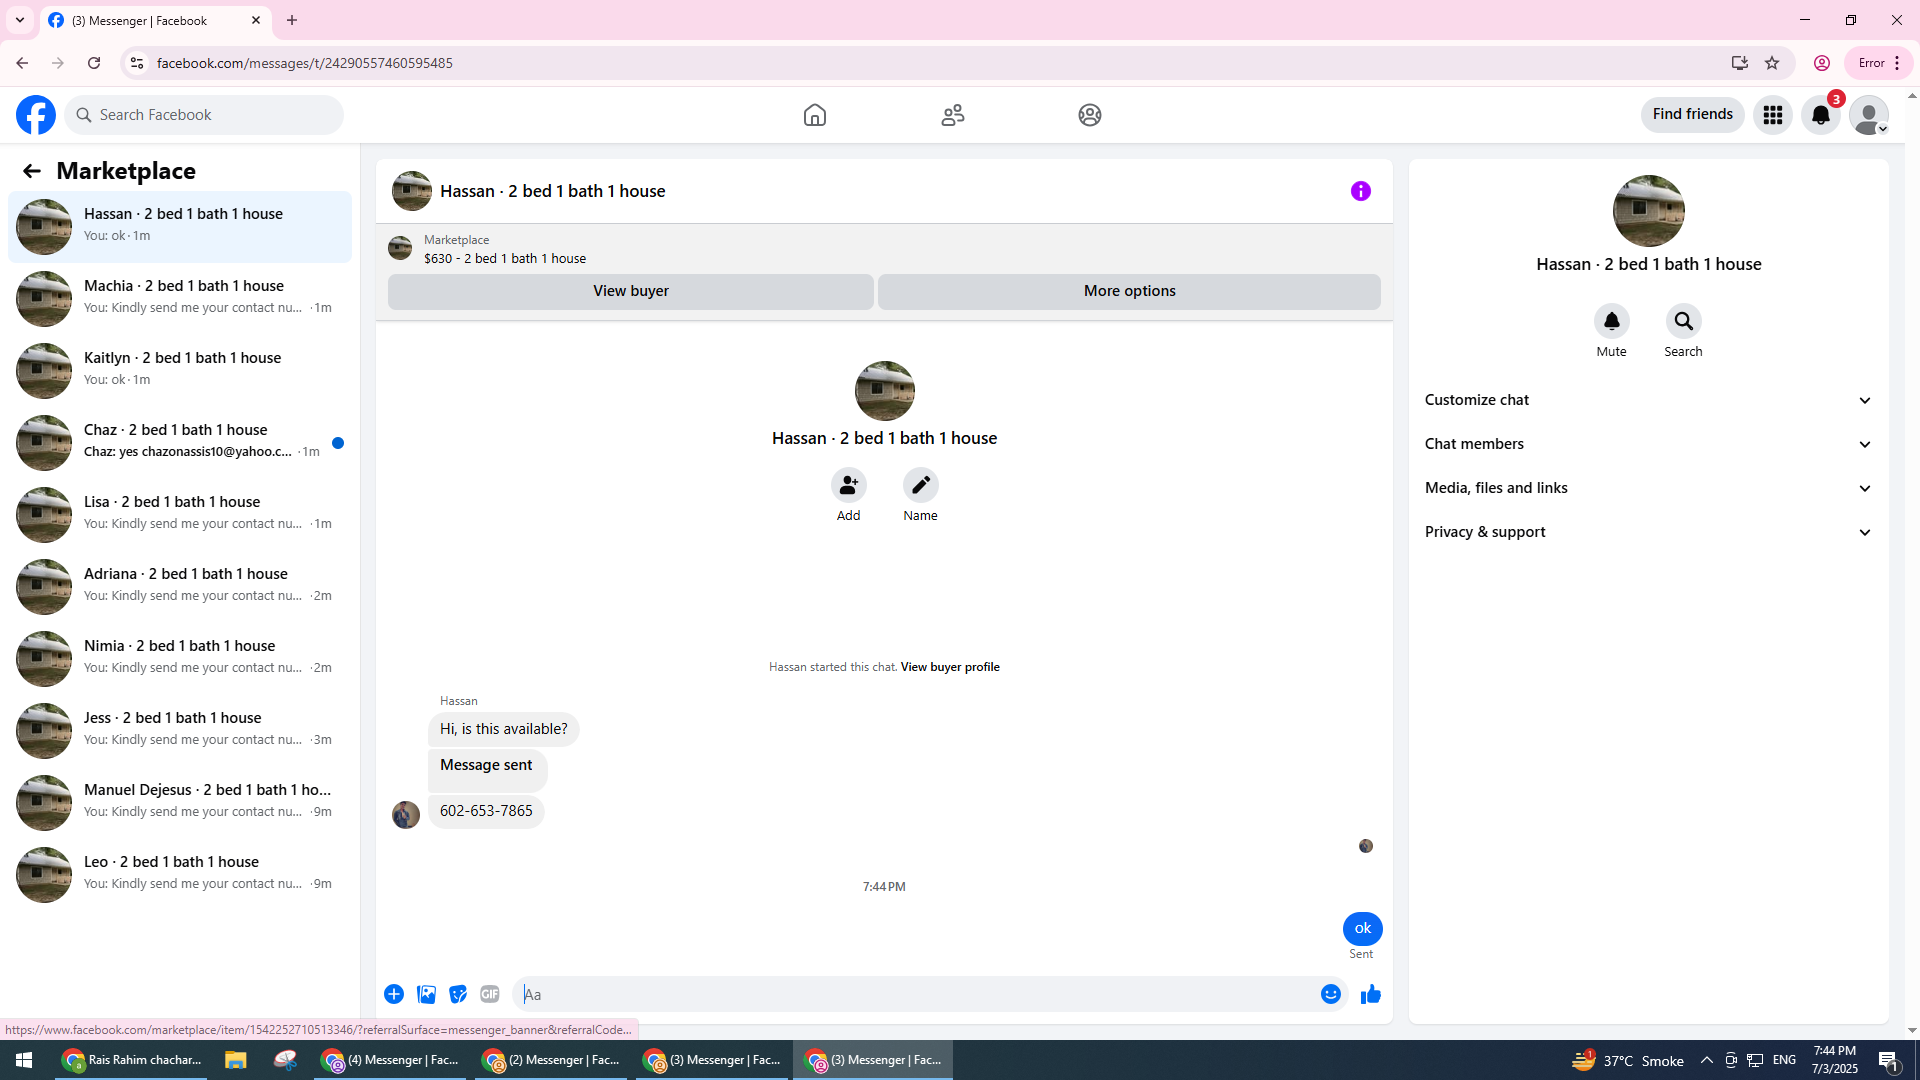Mute this conversation
The width and height of the screenshot is (1920, 1080).
1611,322
